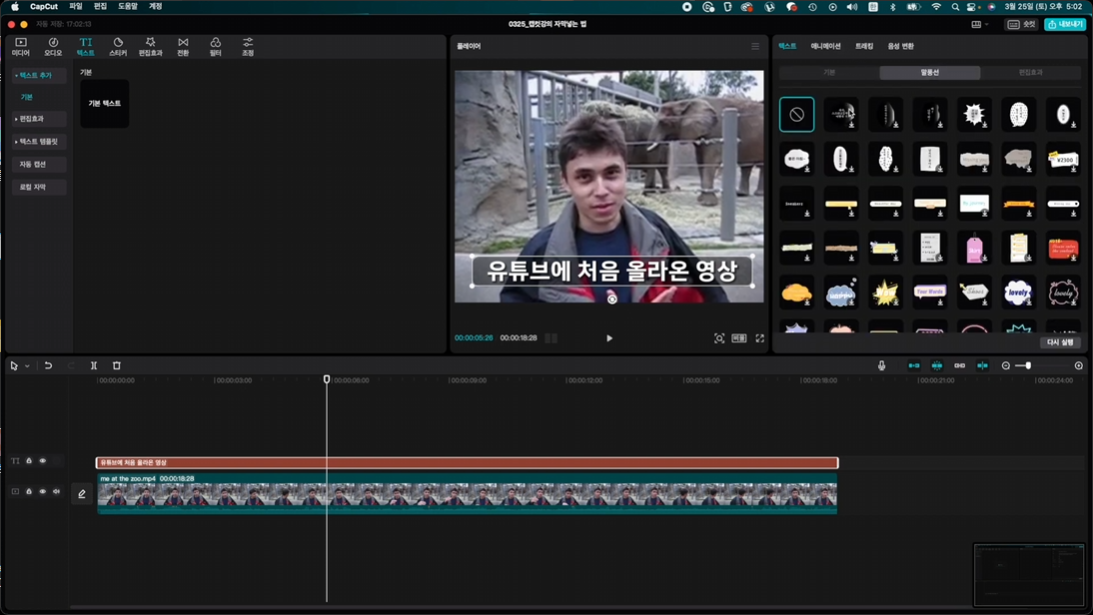This screenshot has height=615, width=1093.
Task: Open the Apple menu
Action: [x=15, y=6]
